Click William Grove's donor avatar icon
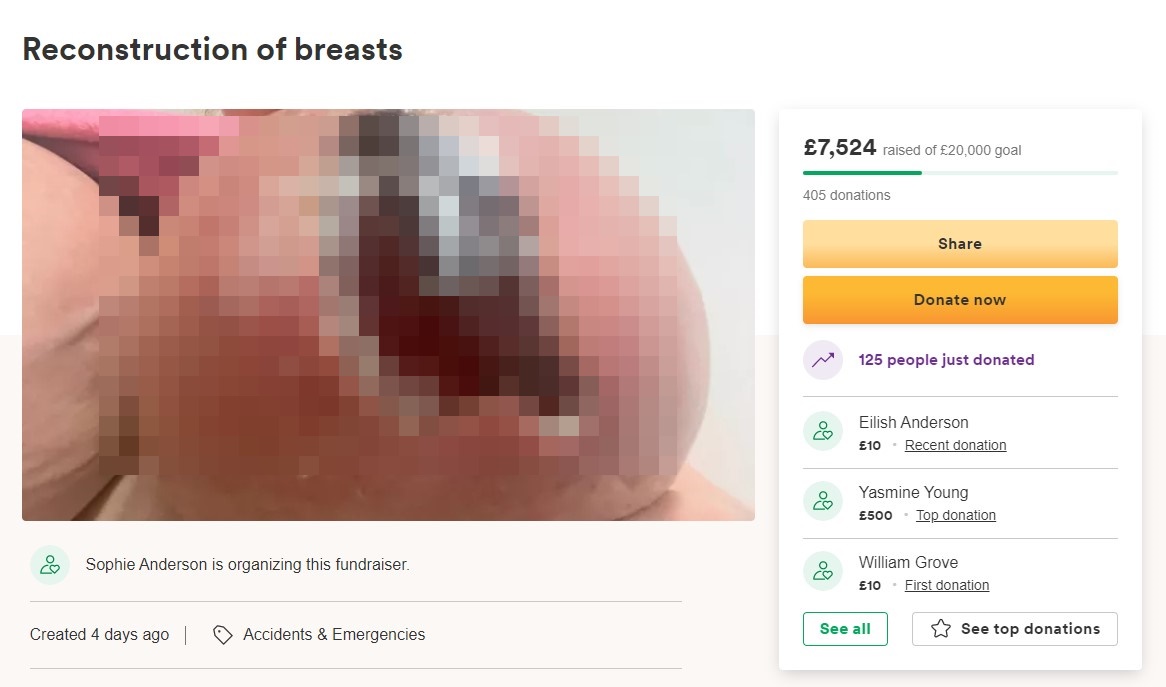The height and width of the screenshot is (687, 1166). pyautogui.click(x=823, y=571)
